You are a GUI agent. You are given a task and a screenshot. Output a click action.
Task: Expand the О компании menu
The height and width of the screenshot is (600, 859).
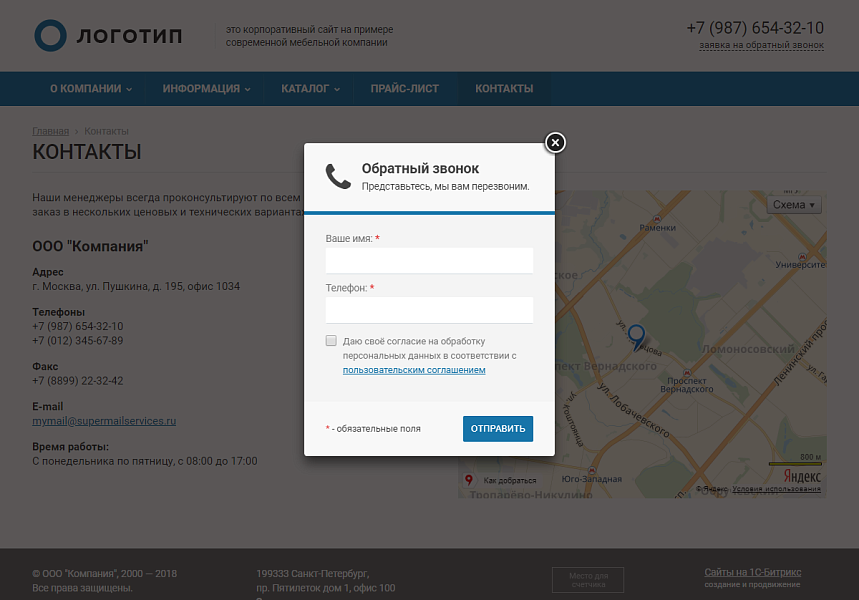91,89
